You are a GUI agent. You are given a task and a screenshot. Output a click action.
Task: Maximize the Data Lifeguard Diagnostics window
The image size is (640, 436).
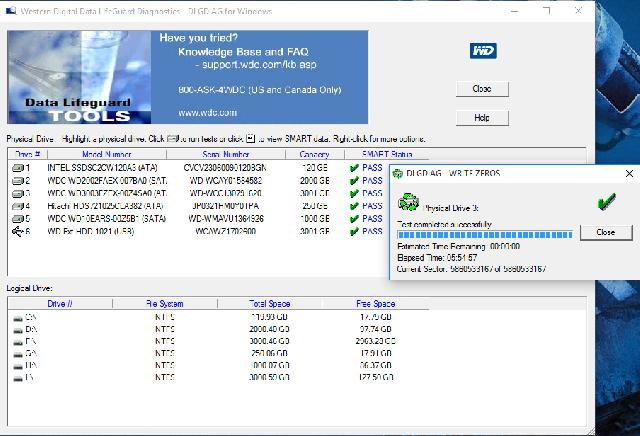(x=547, y=11)
